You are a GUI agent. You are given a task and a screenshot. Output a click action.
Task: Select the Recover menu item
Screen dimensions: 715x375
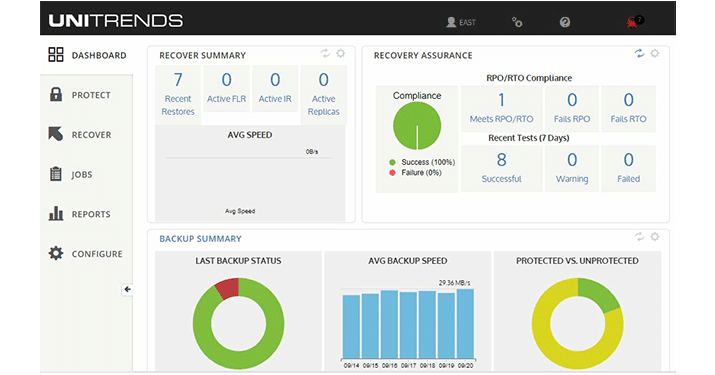[87, 135]
